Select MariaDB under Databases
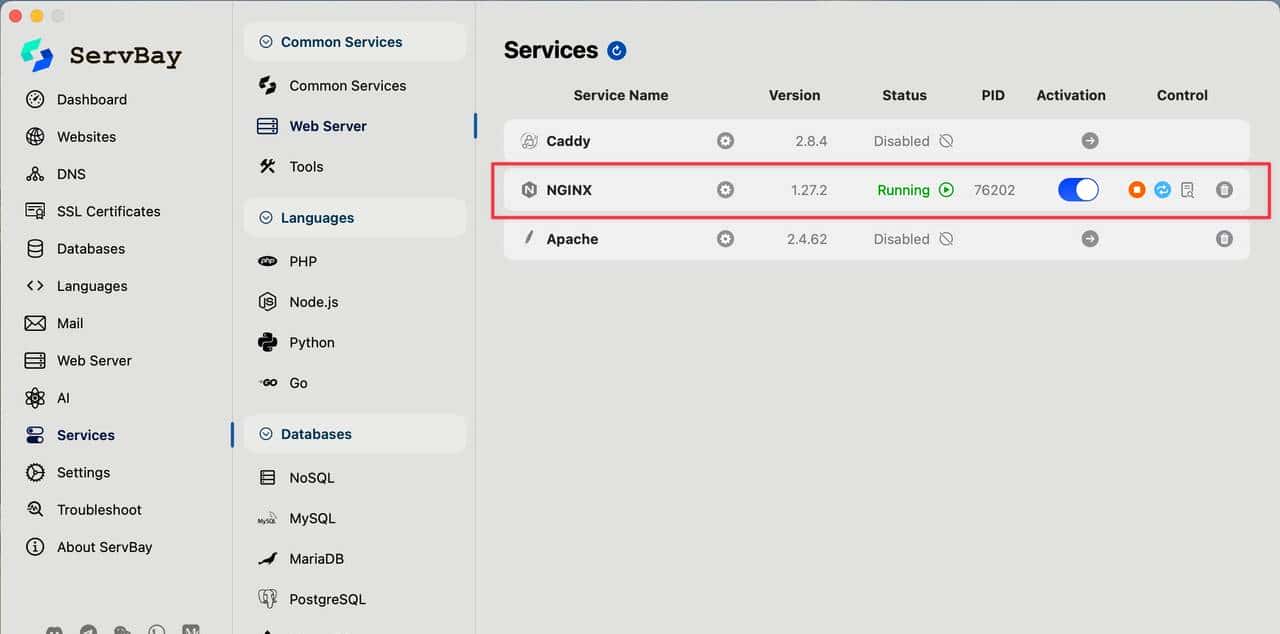The width and height of the screenshot is (1280, 634). (316, 559)
